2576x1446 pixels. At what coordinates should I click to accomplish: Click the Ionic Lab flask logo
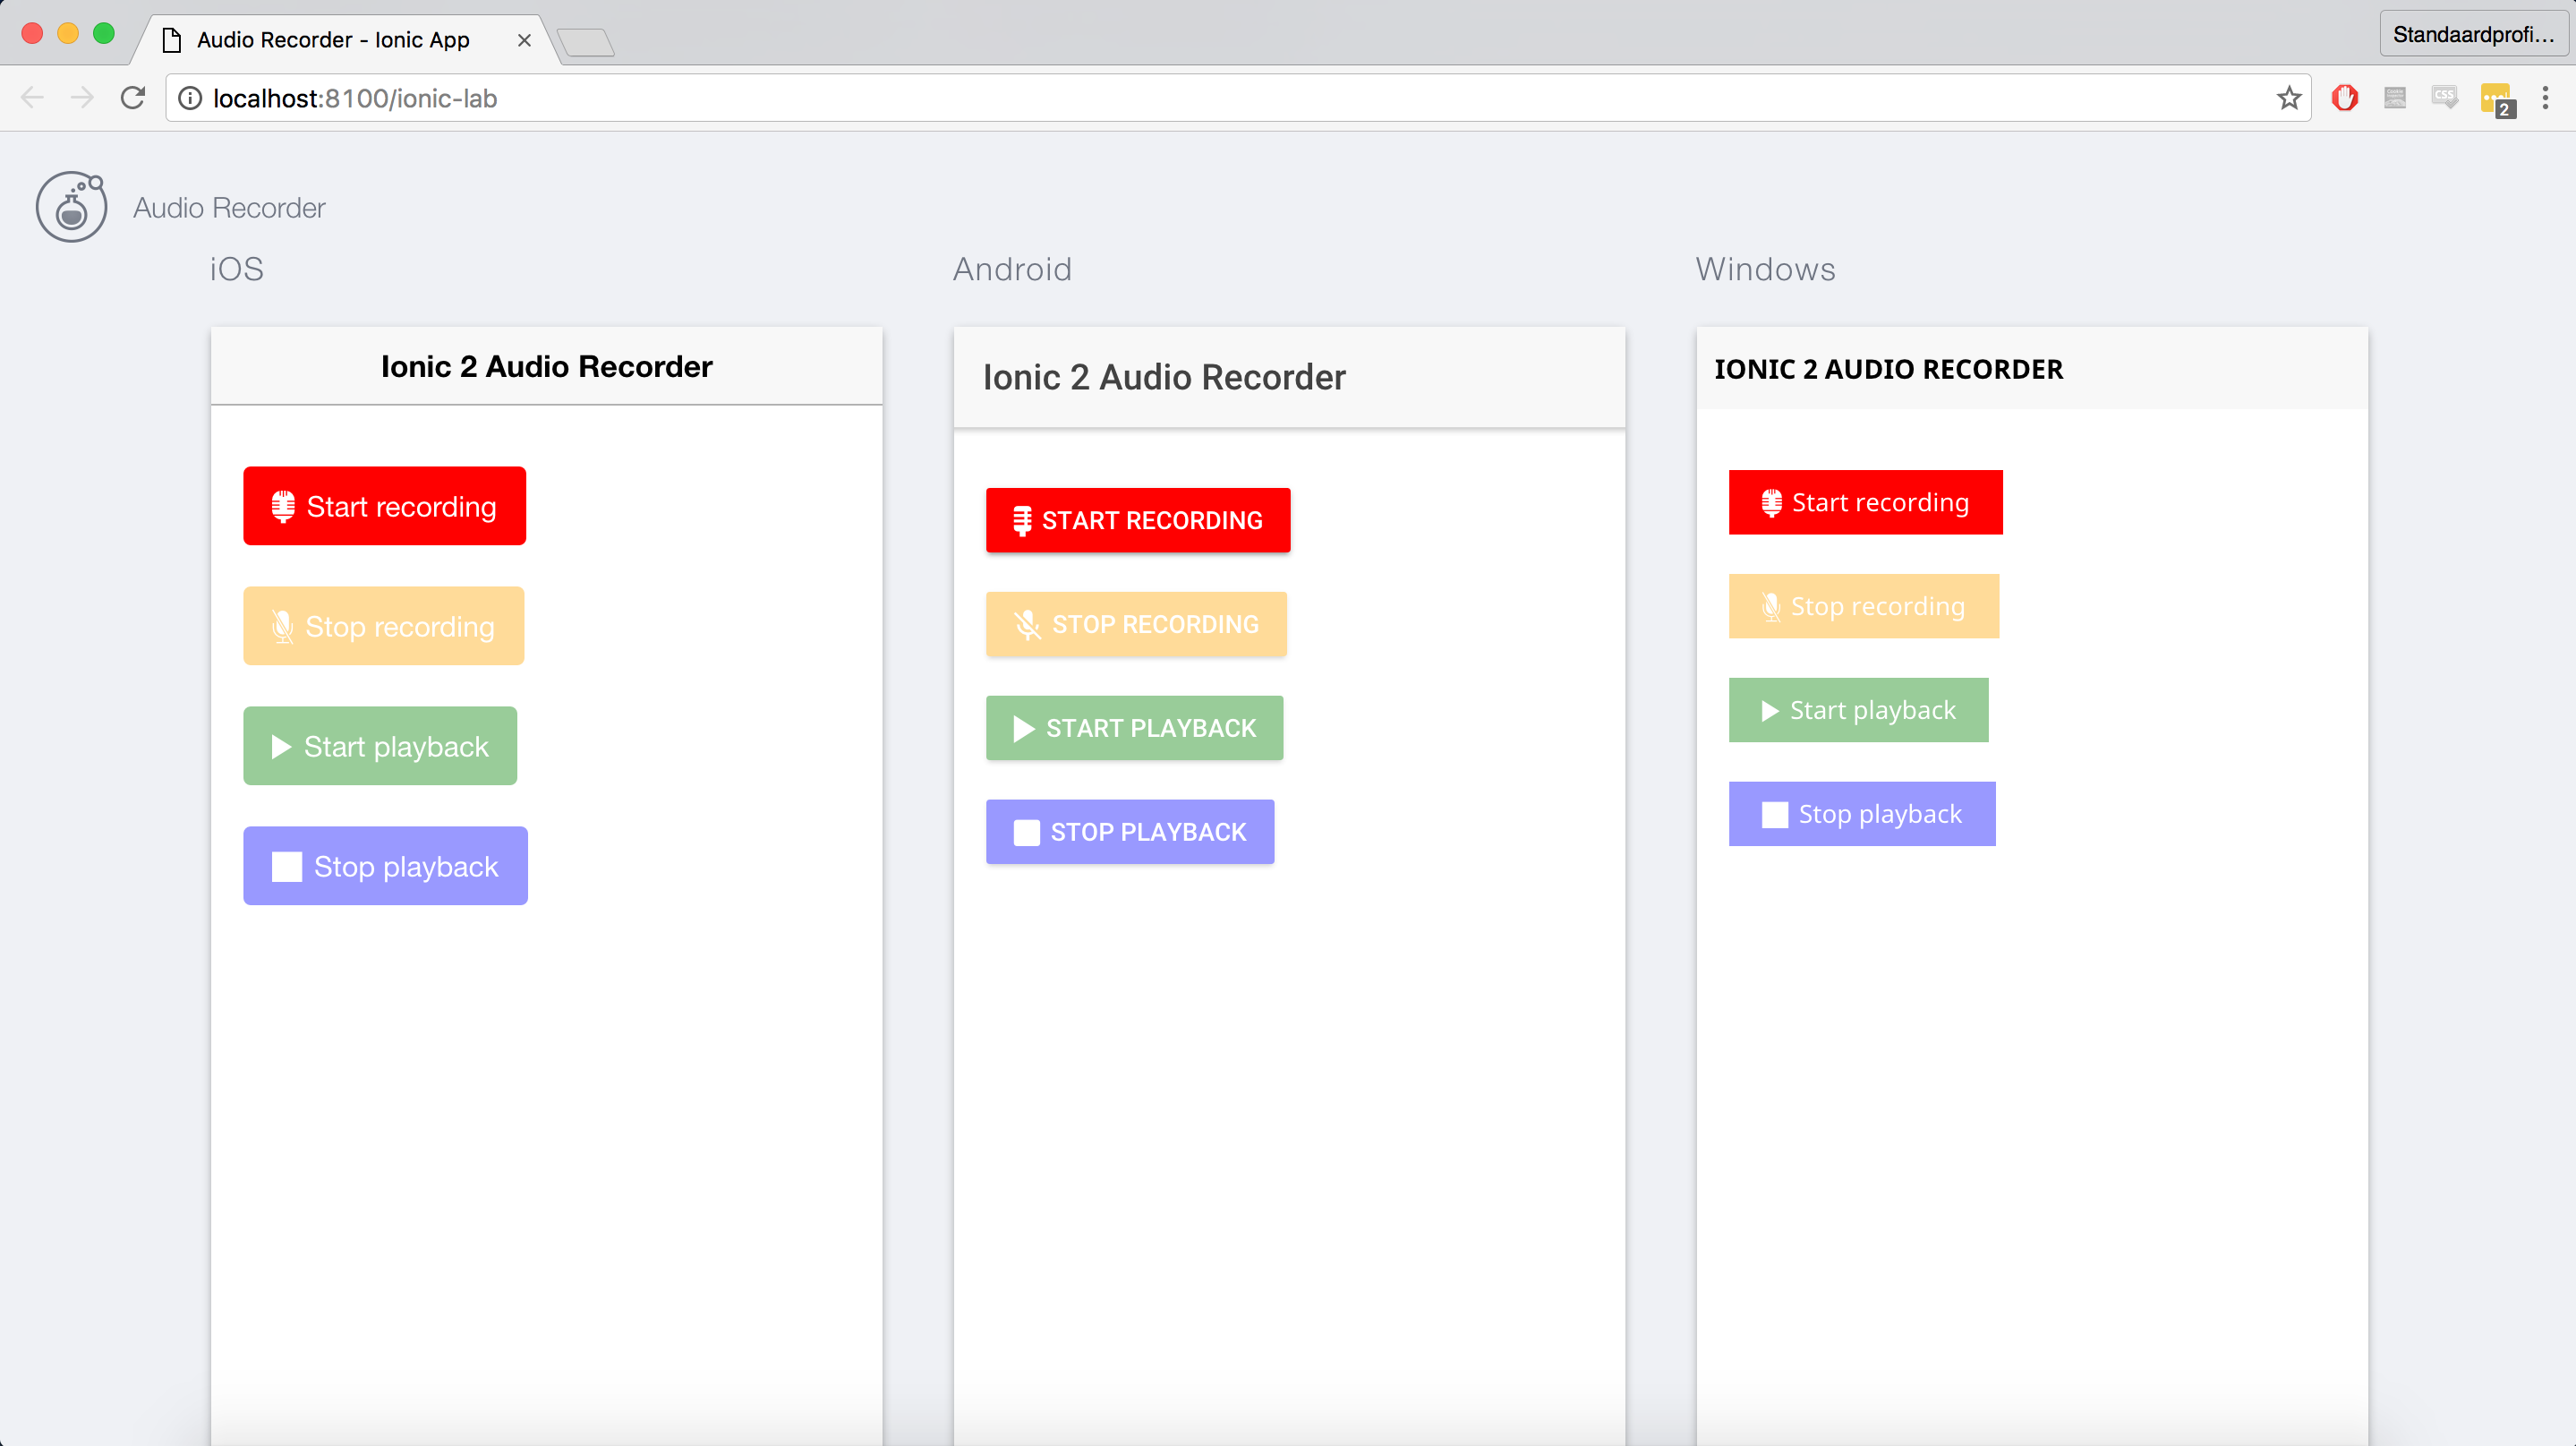pyautogui.click(x=71, y=207)
